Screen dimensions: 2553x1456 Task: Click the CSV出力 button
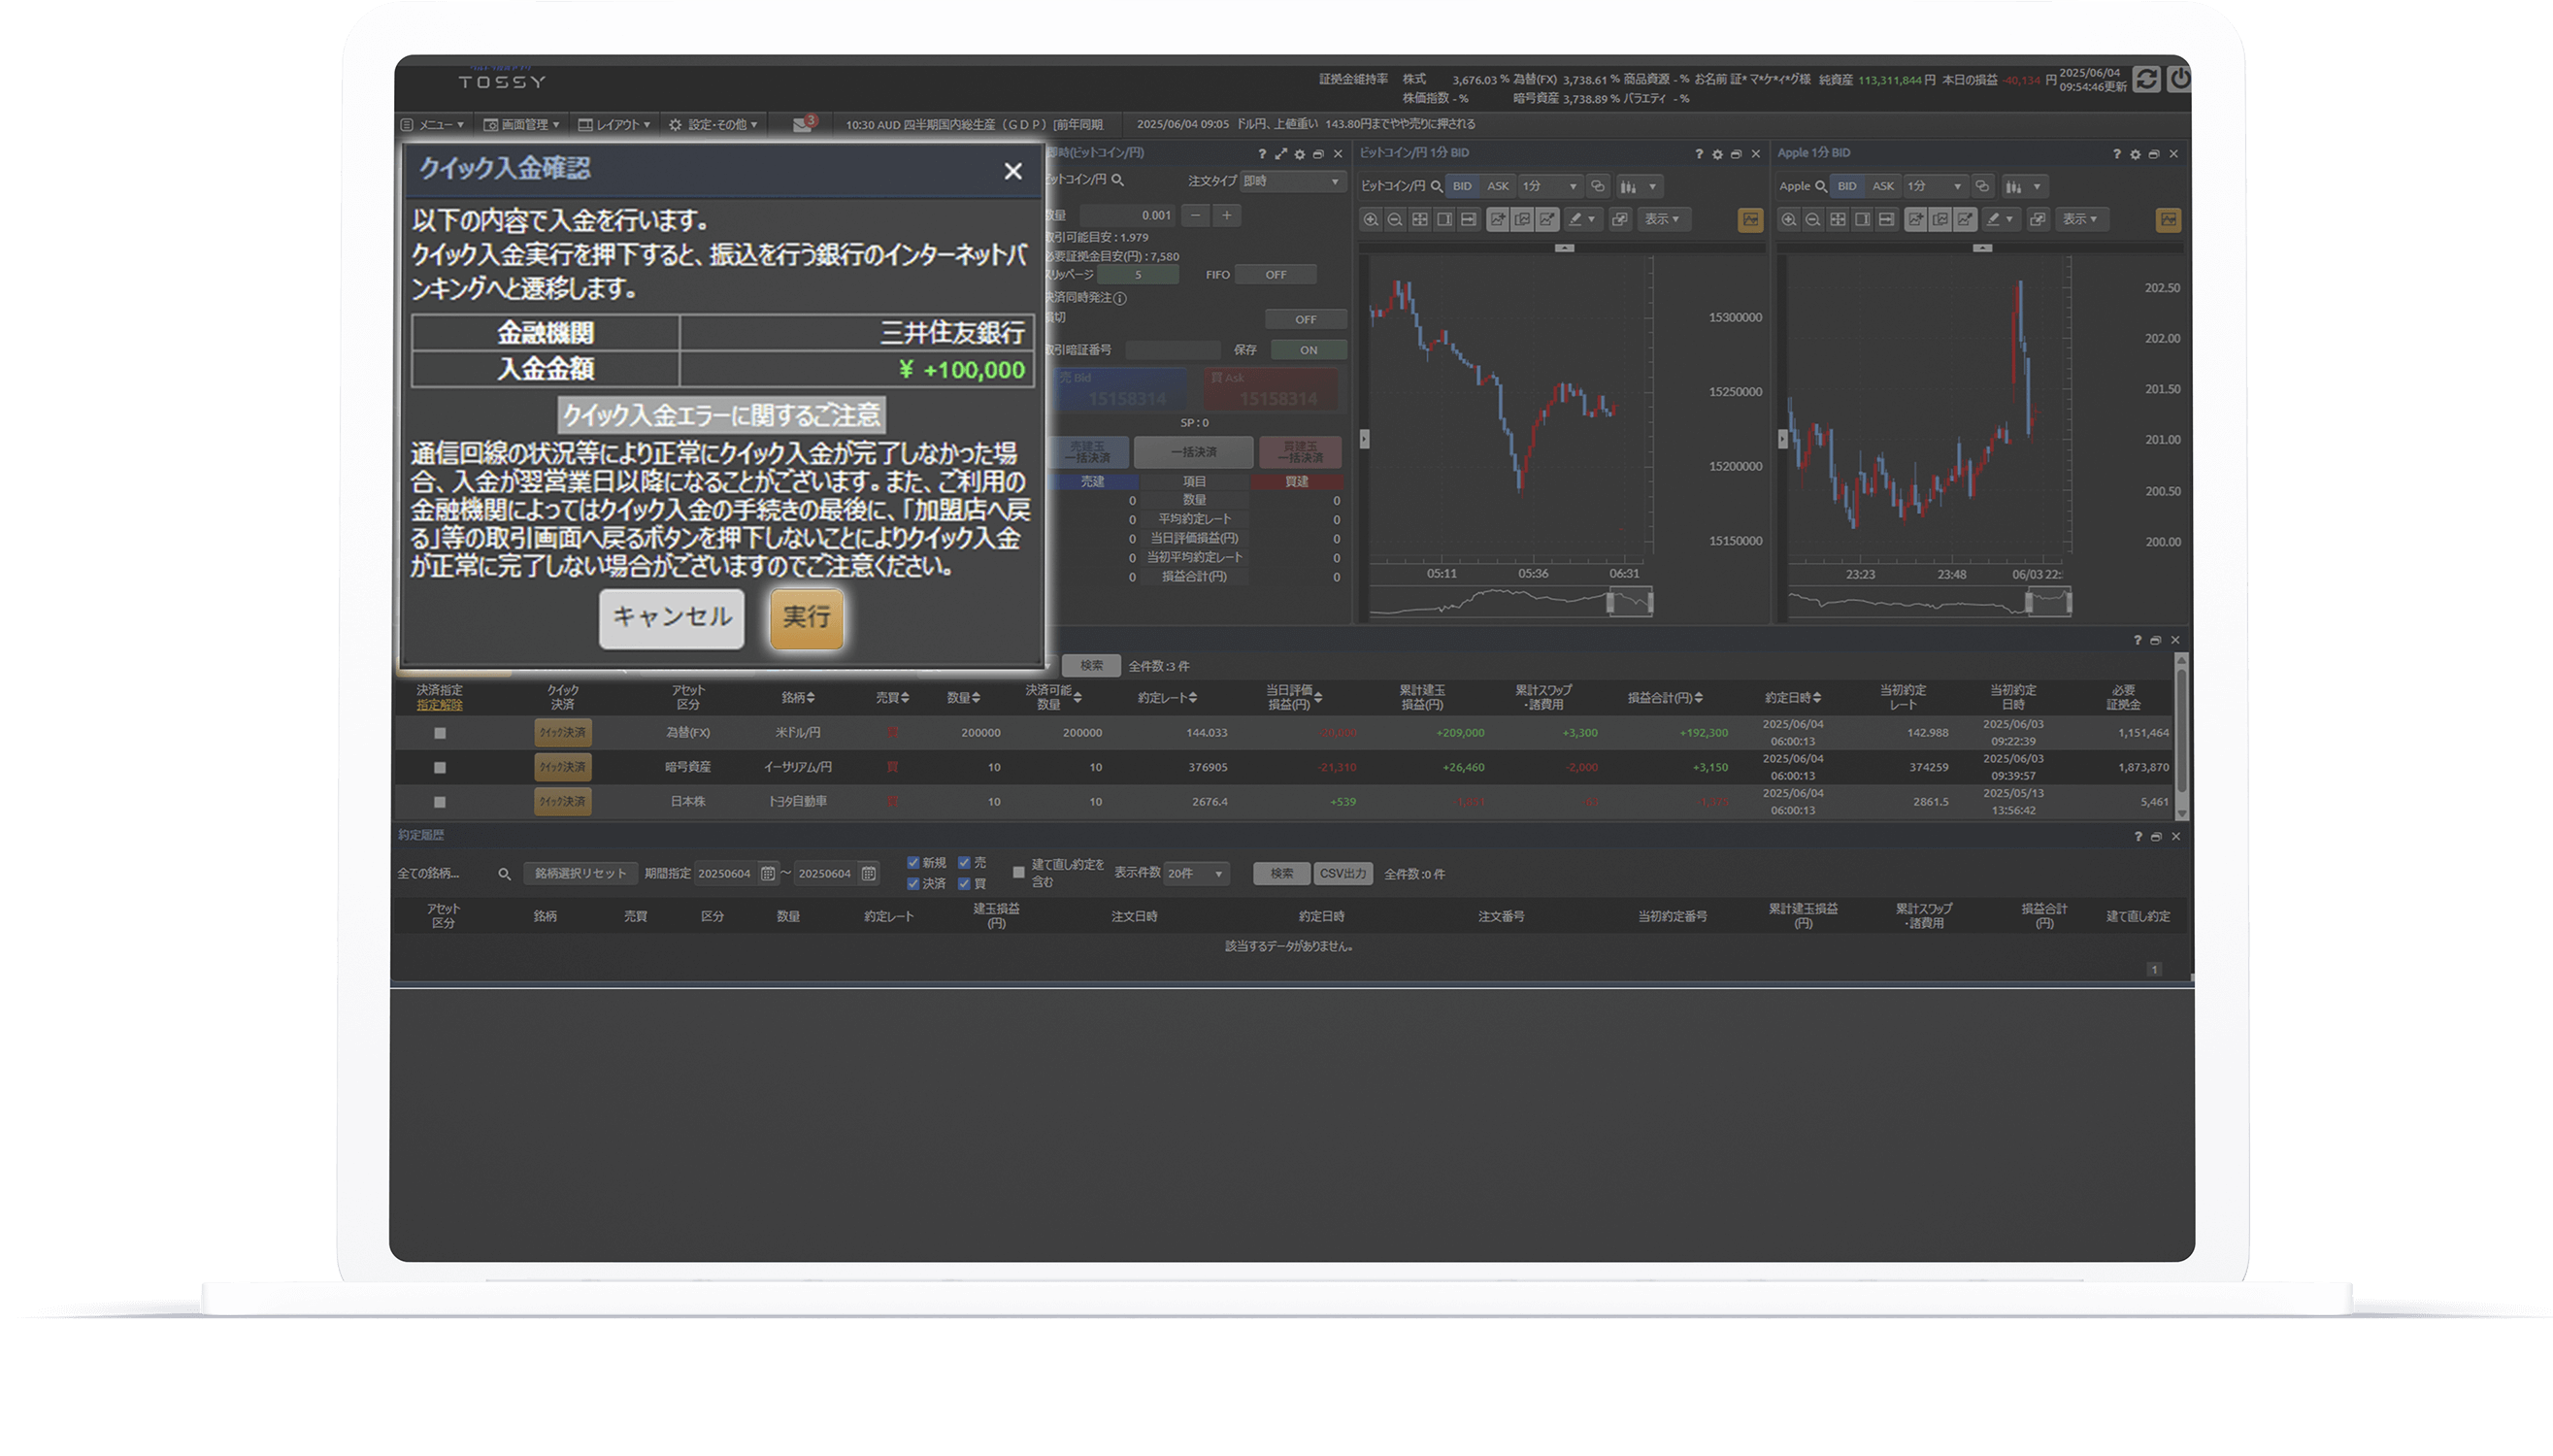coord(1342,874)
